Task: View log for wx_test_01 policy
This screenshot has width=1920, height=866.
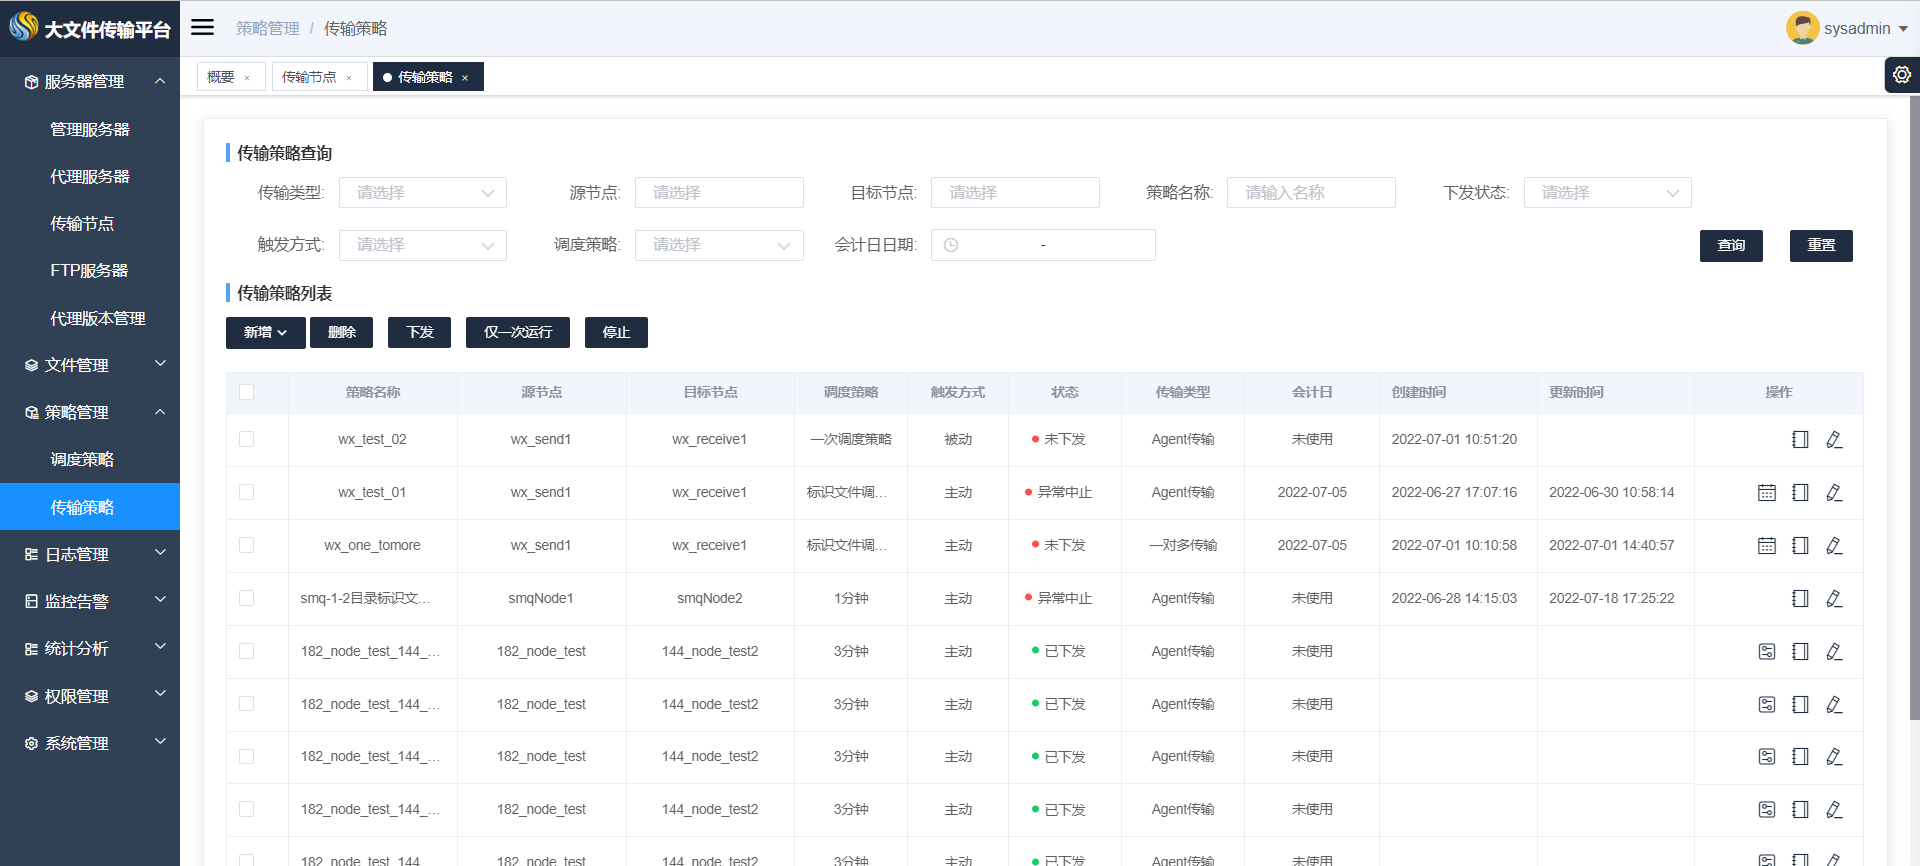Action: tap(1800, 492)
